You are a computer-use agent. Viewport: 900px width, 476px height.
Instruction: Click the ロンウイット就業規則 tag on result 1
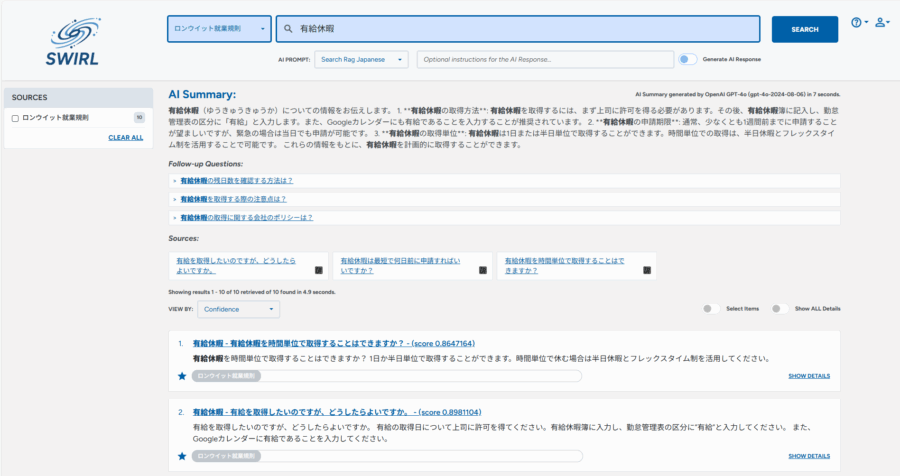[226, 376]
